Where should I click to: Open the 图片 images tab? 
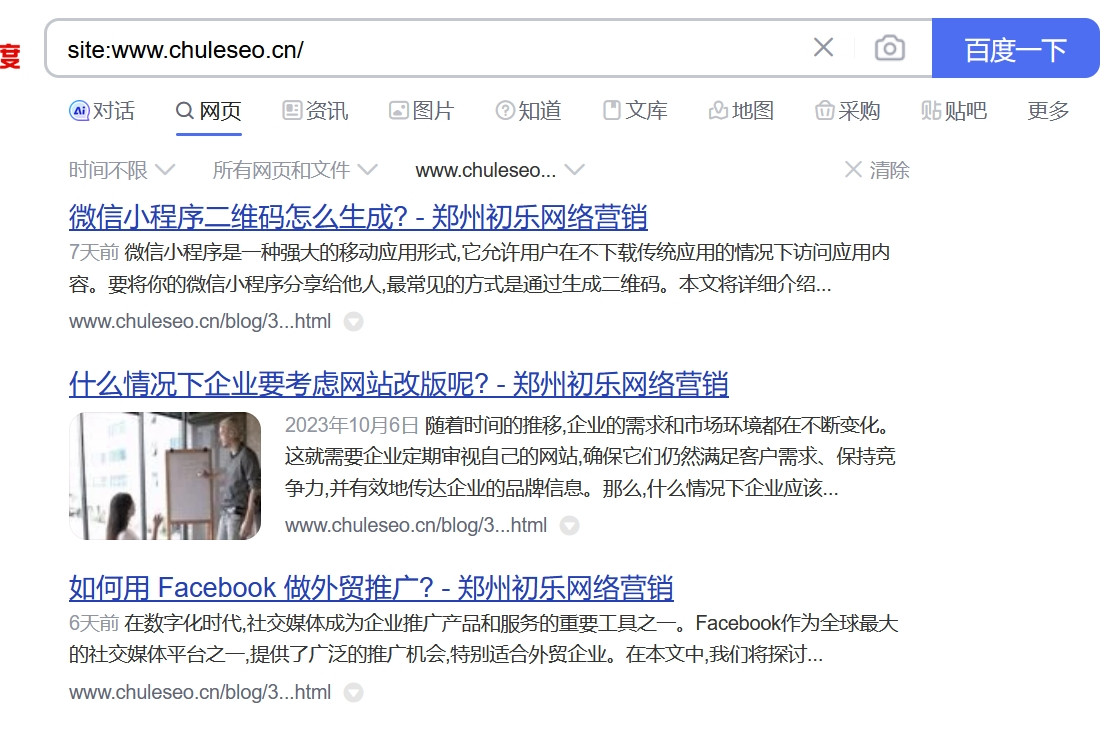pos(421,111)
